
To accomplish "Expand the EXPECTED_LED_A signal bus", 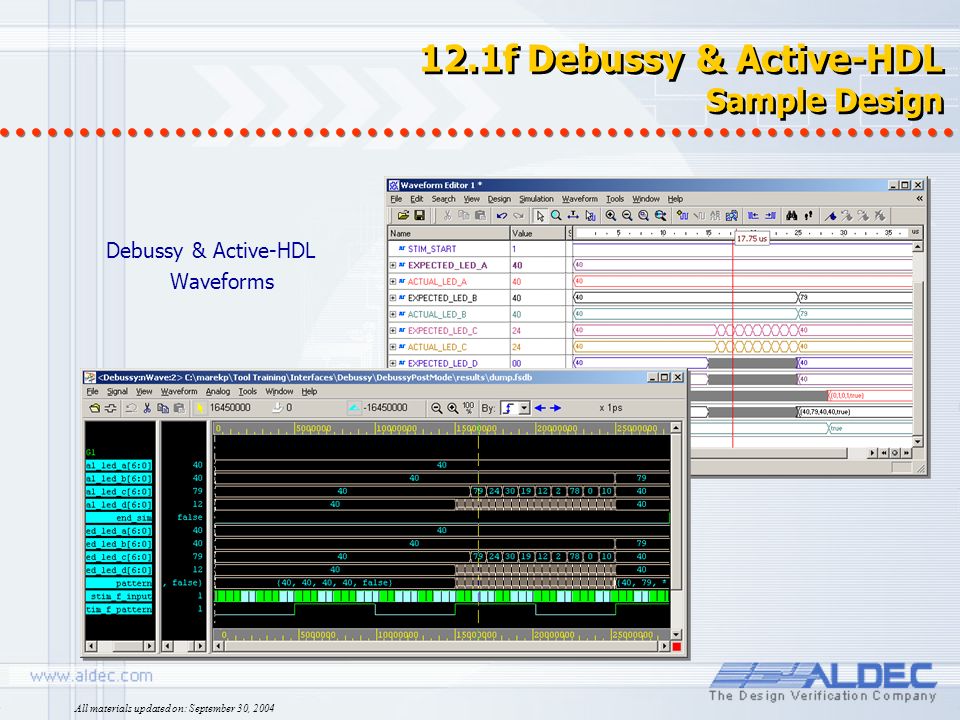I will tap(393, 265).
